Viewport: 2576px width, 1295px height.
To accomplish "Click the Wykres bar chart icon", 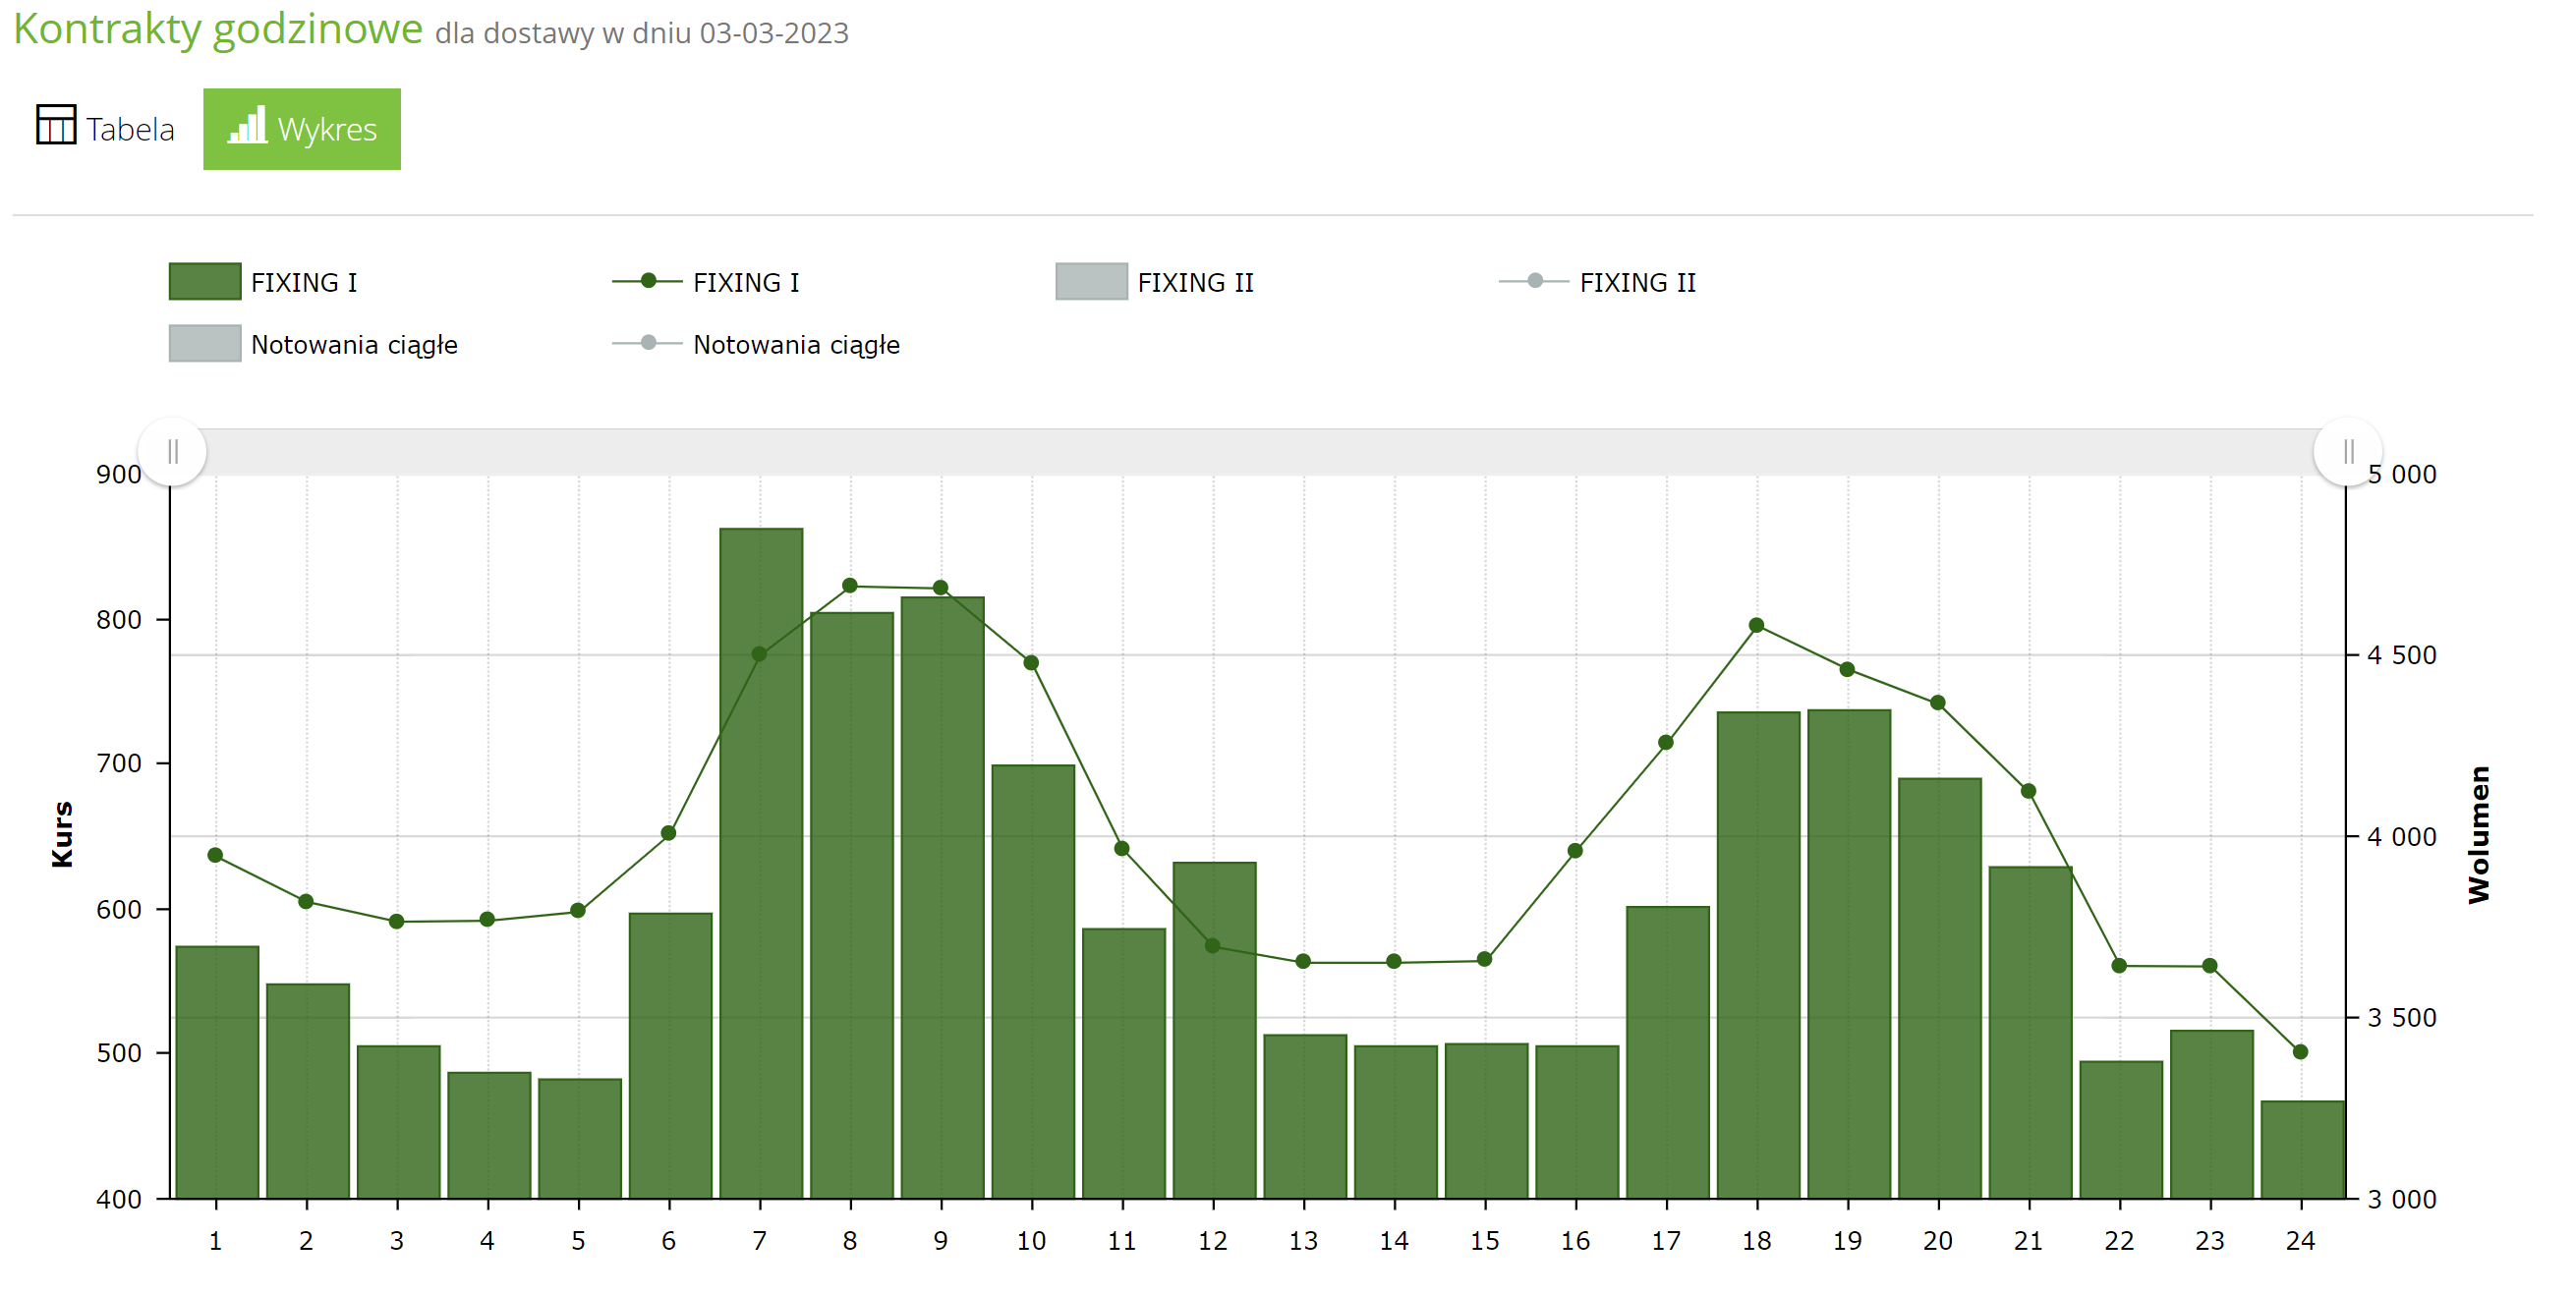I will click(247, 126).
